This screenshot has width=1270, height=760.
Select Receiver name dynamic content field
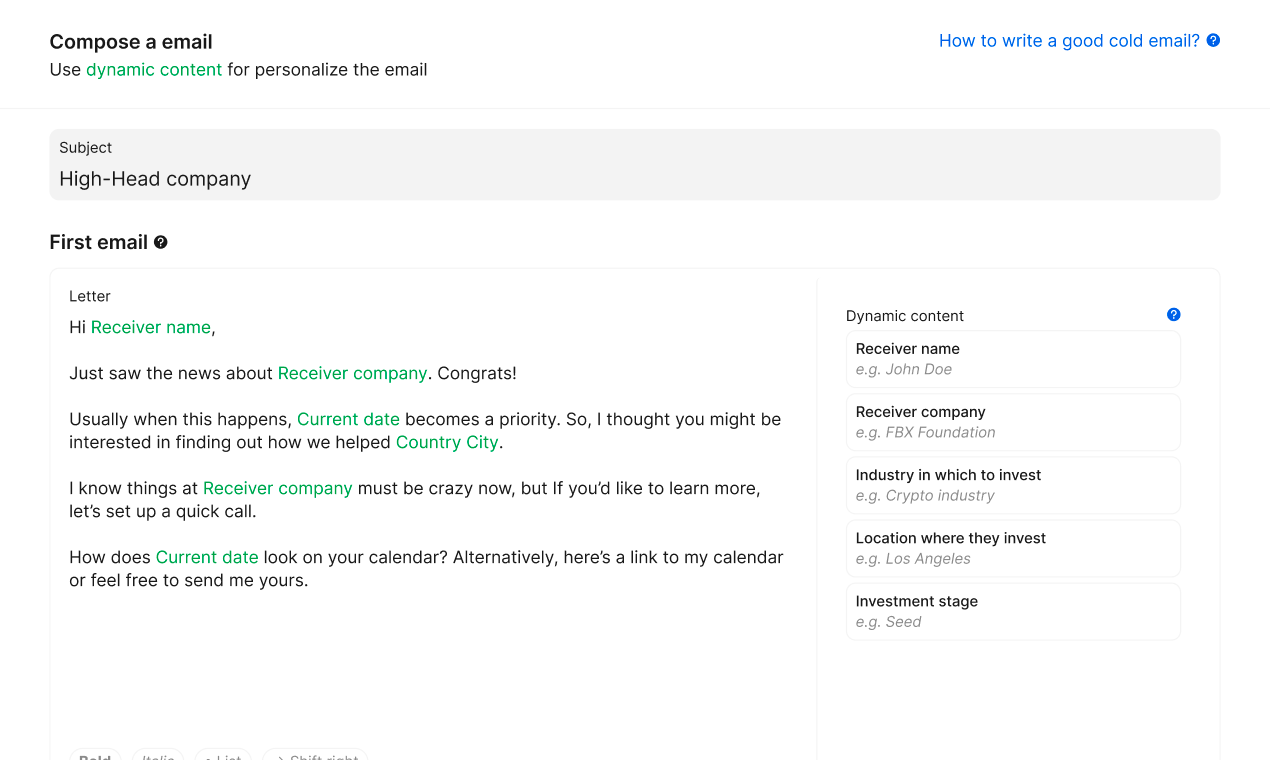point(1013,359)
